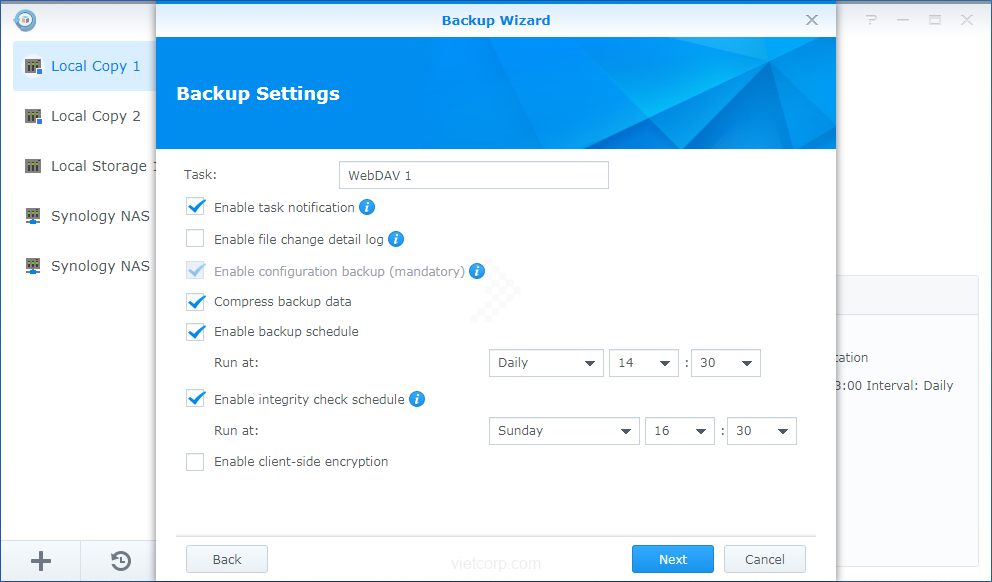Open the backup hour dropdown showing 14
992x582 pixels.
643,363
